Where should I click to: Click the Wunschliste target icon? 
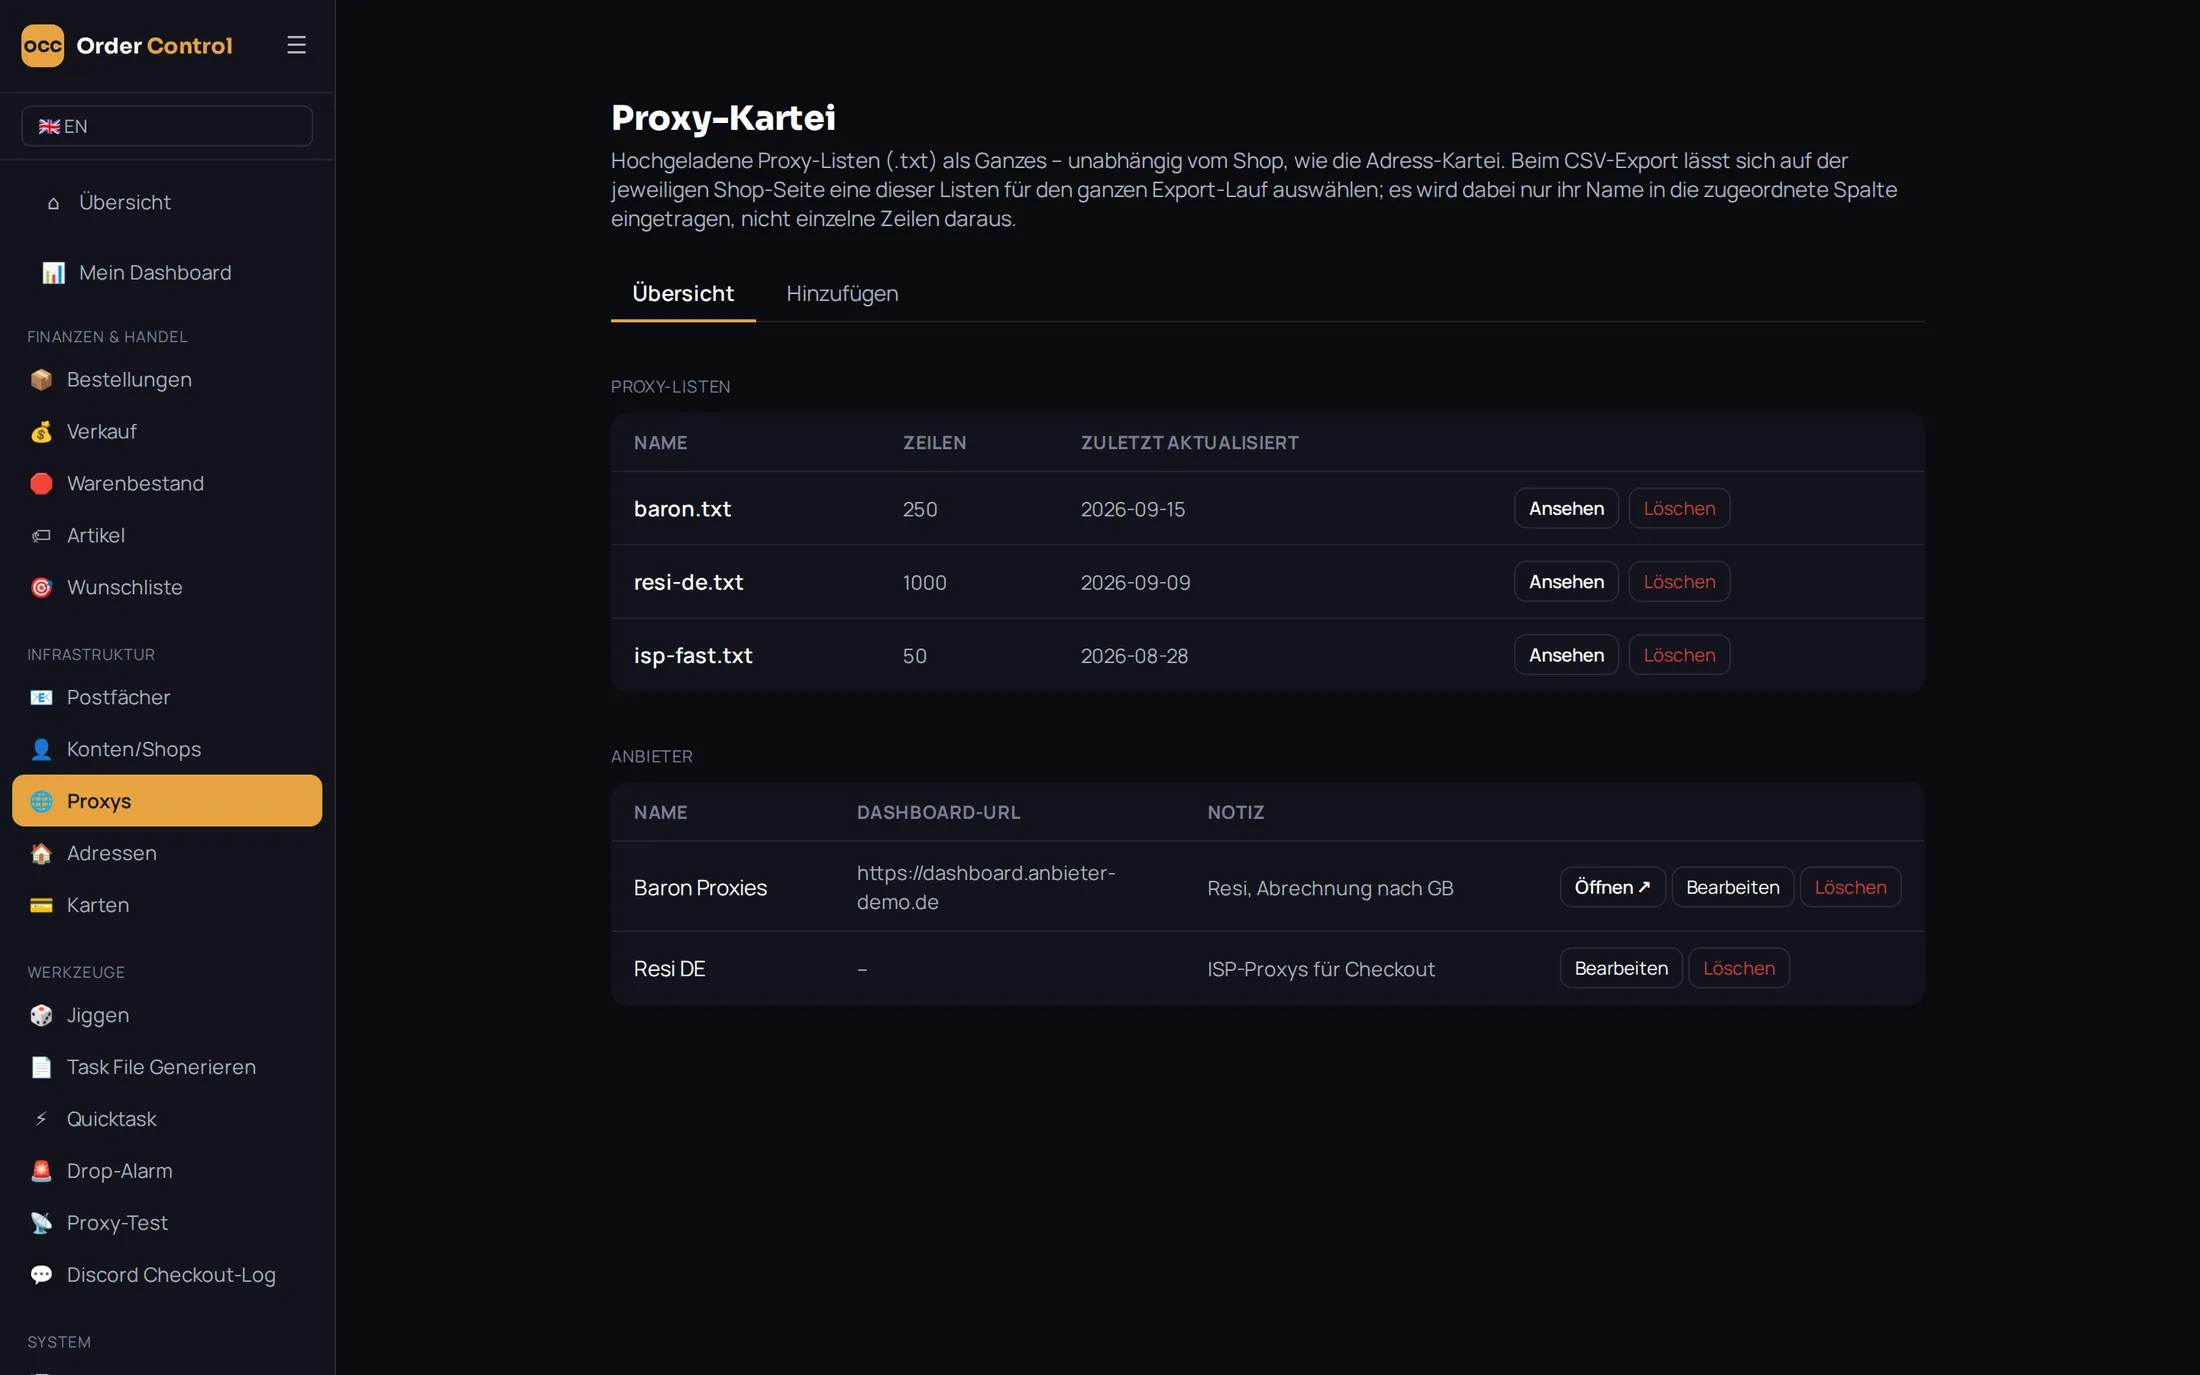pyautogui.click(x=41, y=588)
